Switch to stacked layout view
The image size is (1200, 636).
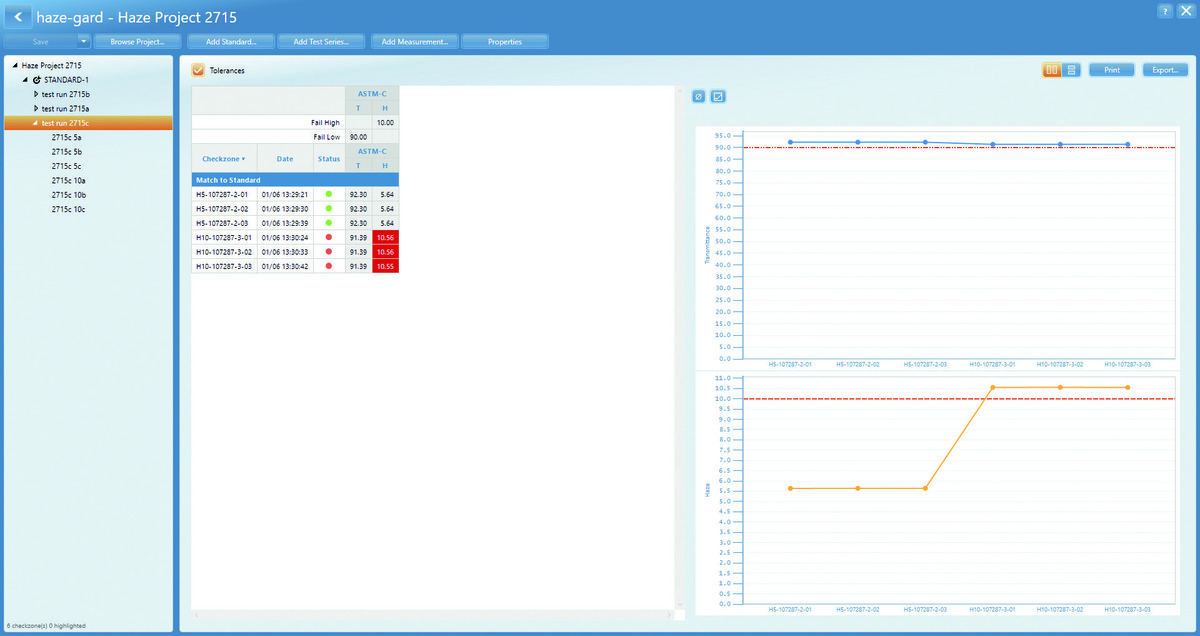pos(1071,70)
